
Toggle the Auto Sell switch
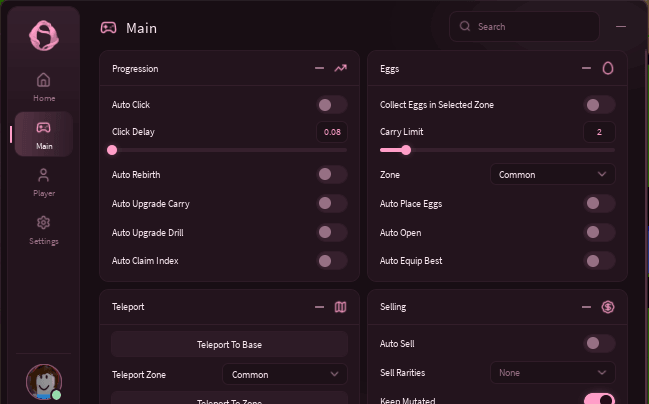pyautogui.click(x=599, y=343)
